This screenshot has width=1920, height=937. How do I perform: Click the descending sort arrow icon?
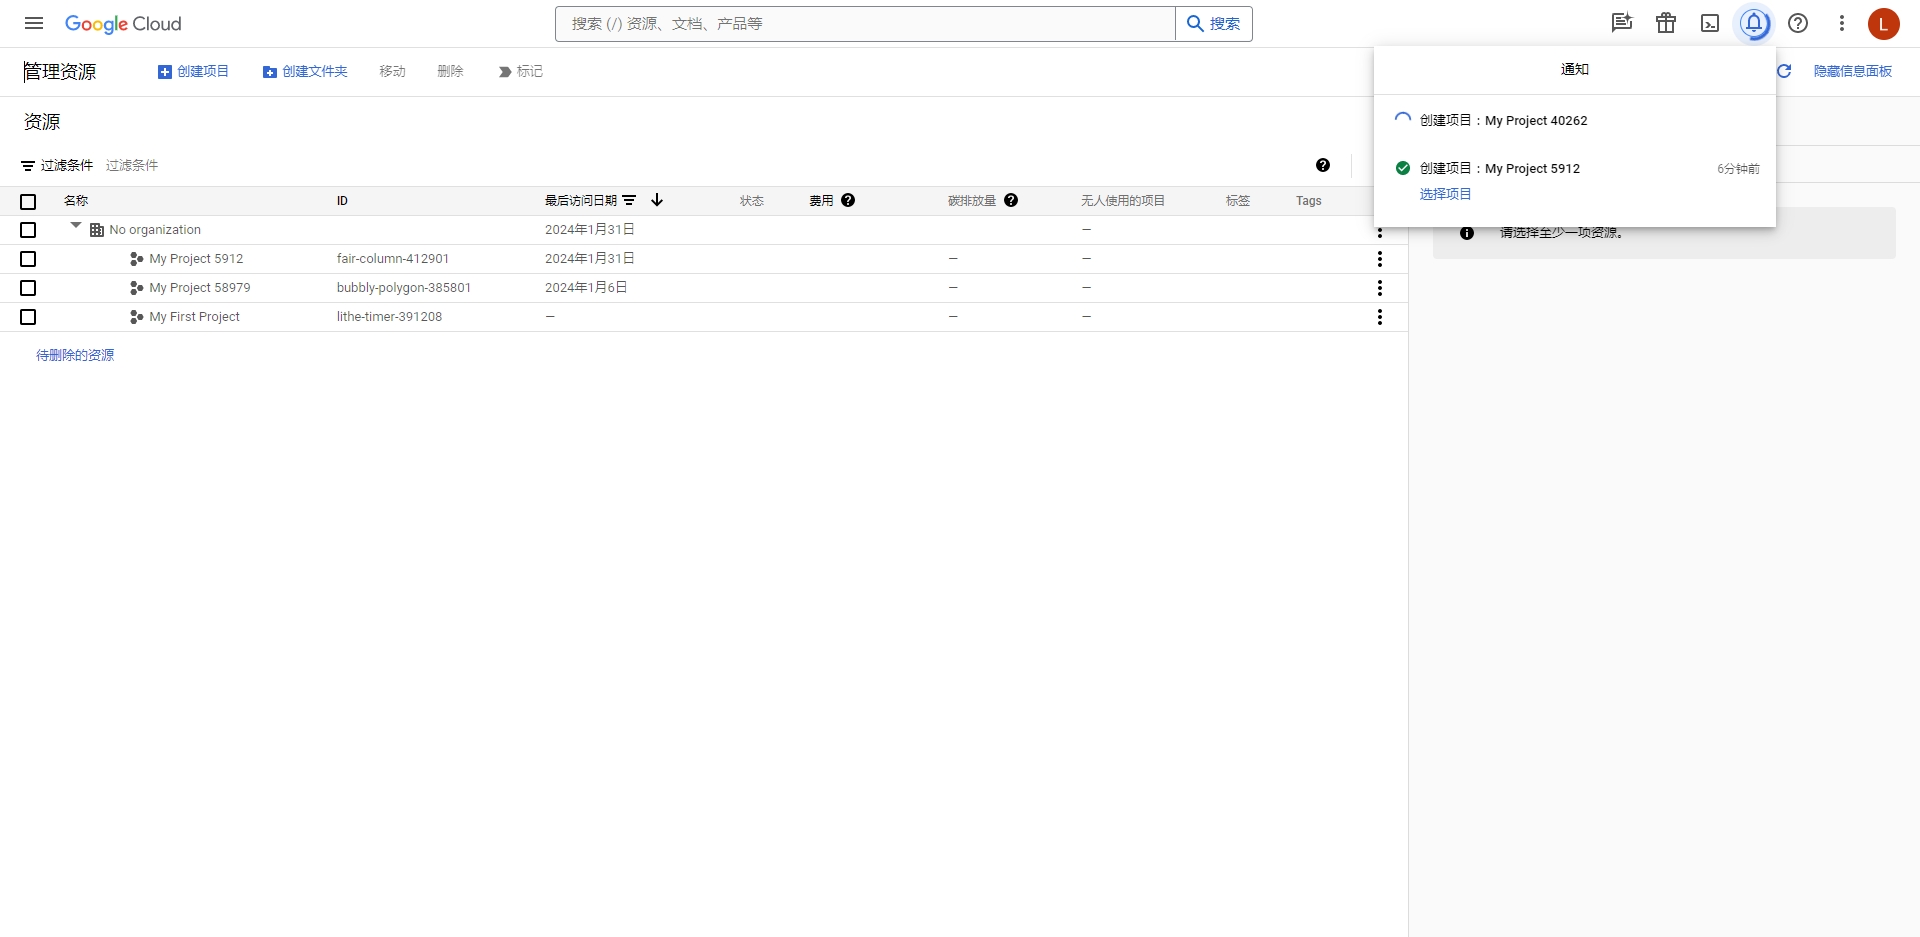click(x=657, y=200)
